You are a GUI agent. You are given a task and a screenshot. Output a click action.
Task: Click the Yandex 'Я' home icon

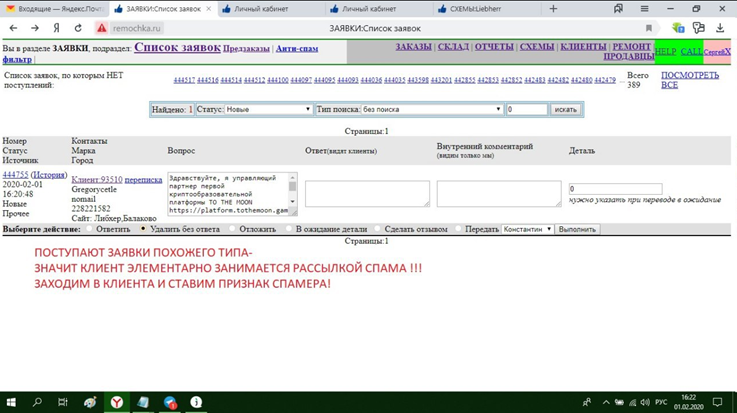coord(57,27)
